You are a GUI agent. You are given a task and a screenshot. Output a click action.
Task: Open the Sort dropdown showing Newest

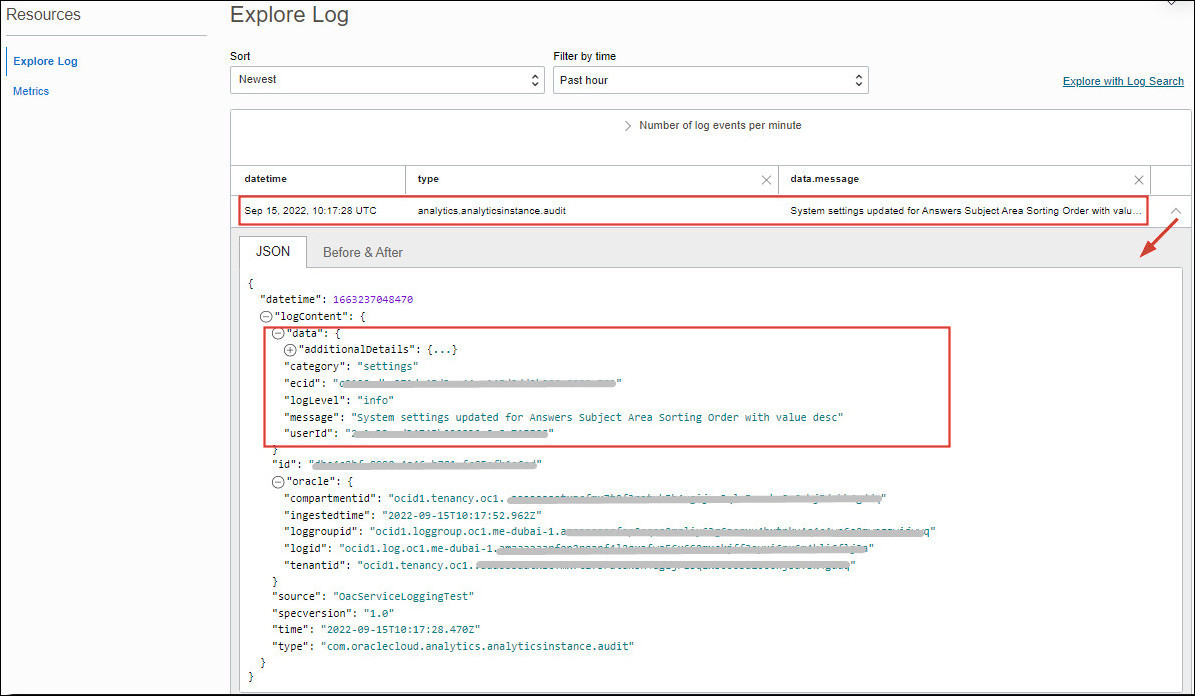[387, 79]
